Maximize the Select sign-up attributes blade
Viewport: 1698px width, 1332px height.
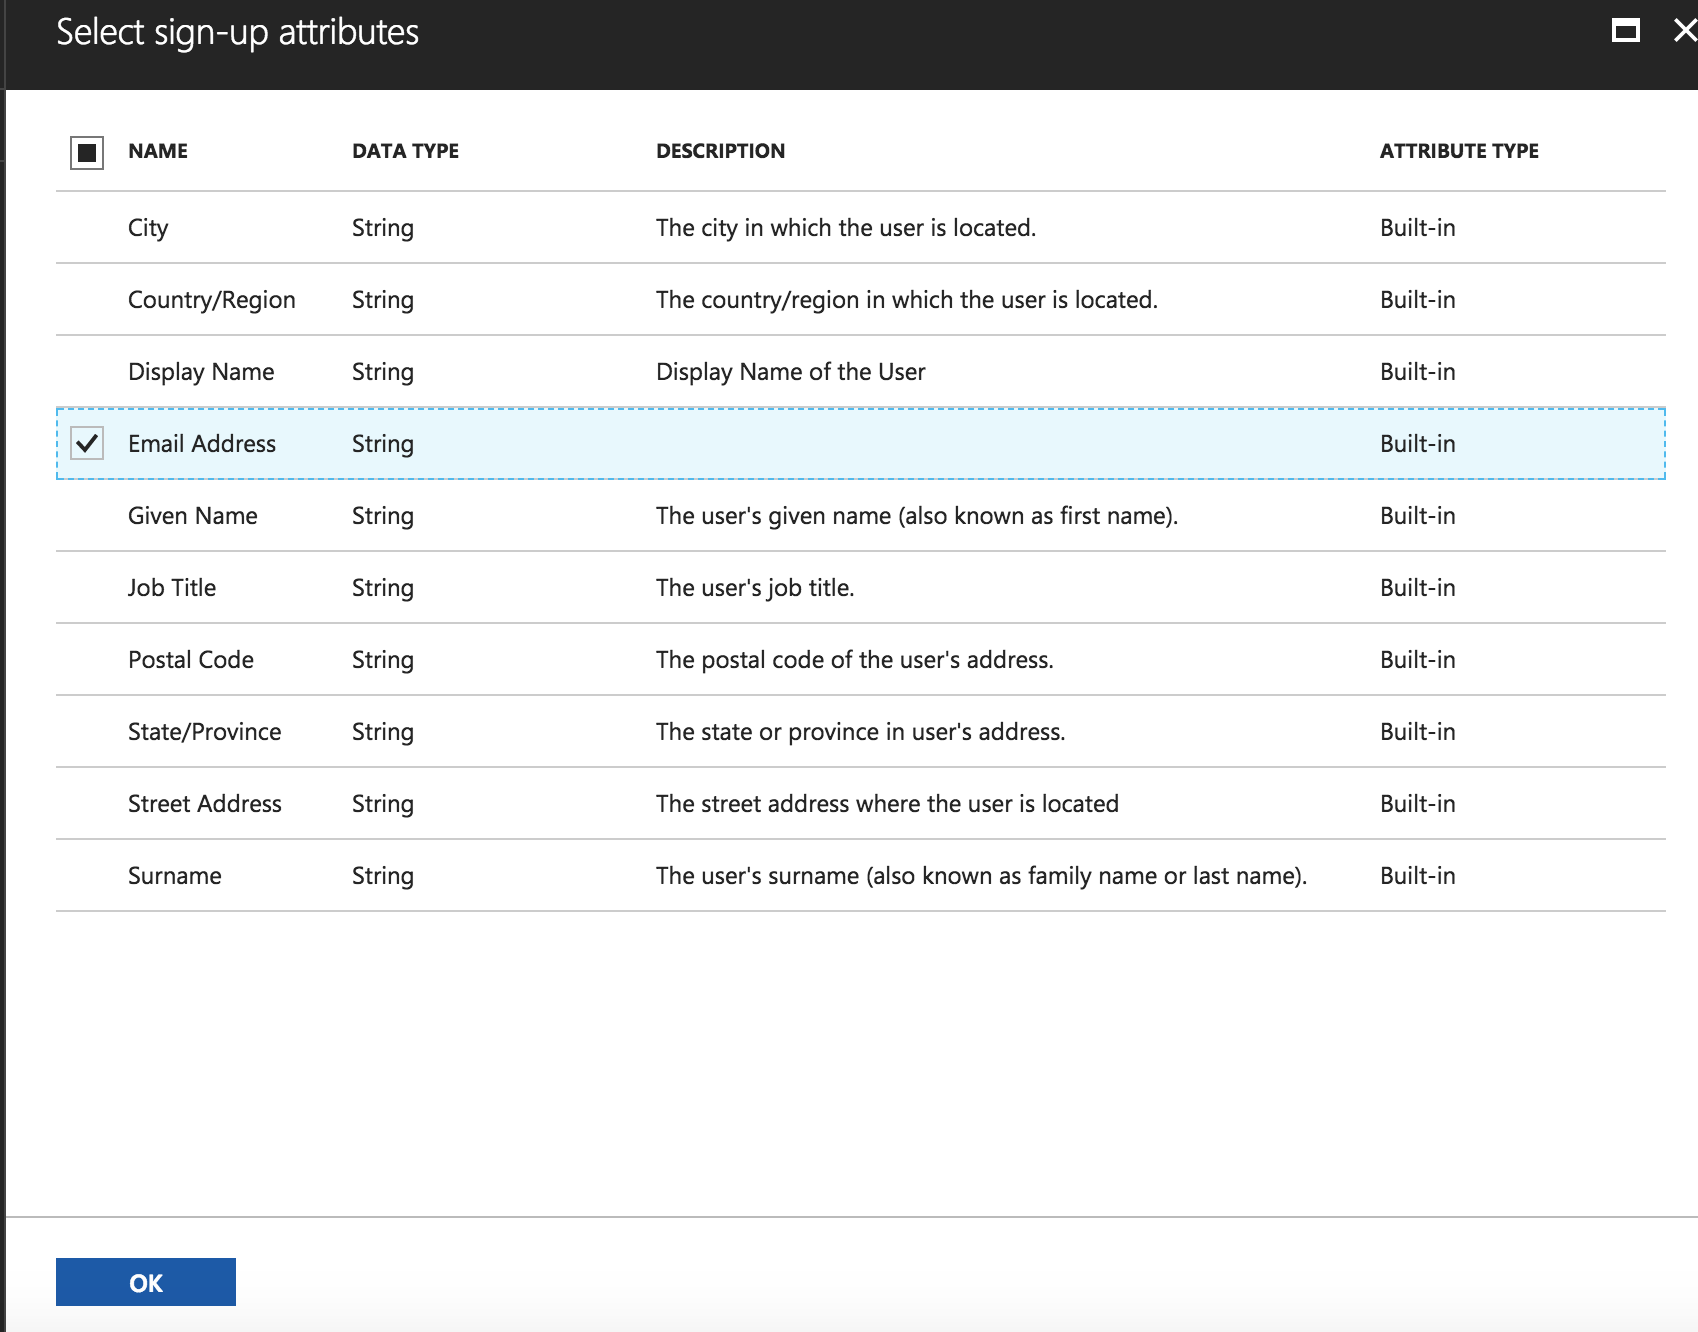pyautogui.click(x=1626, y=31)
